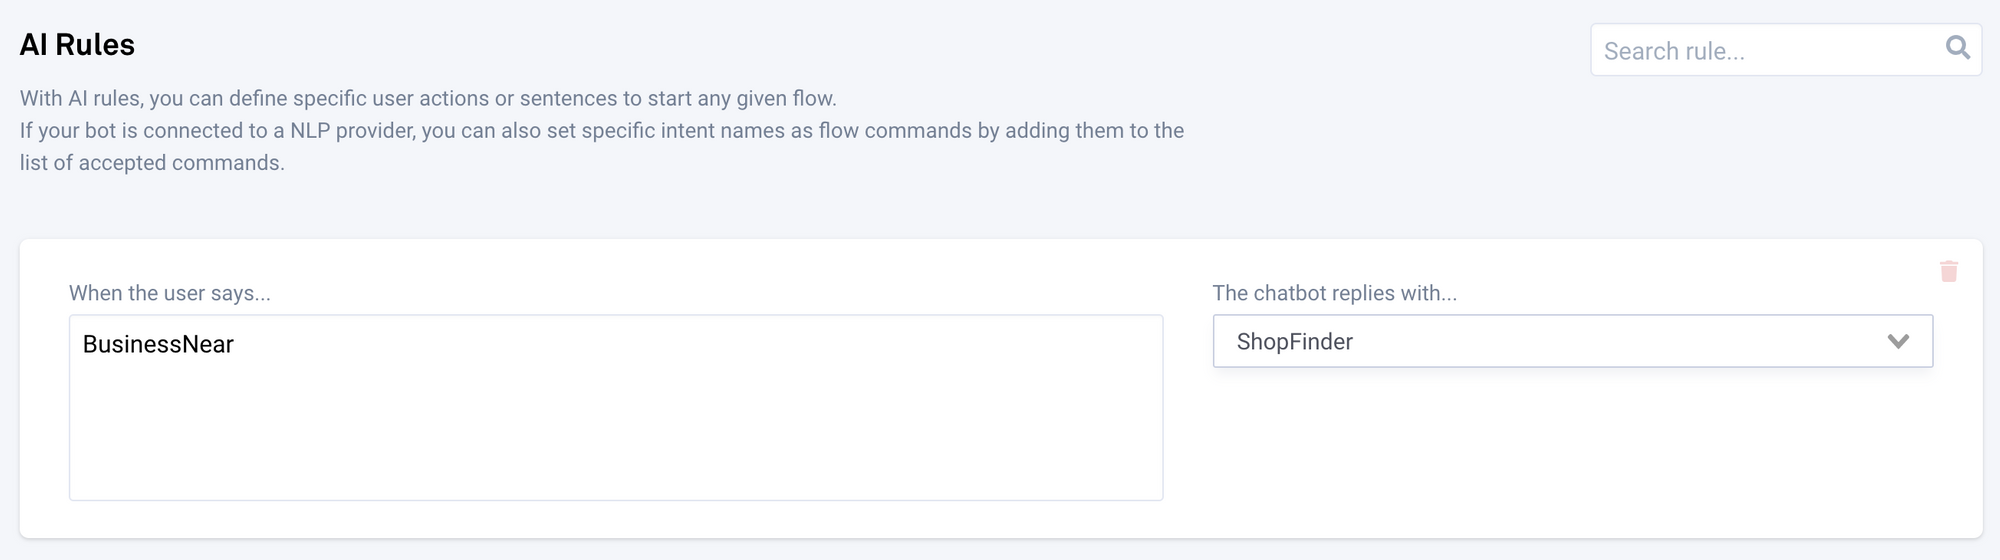Open the chatbot reply flow selector

click(x=1572, y=342)
